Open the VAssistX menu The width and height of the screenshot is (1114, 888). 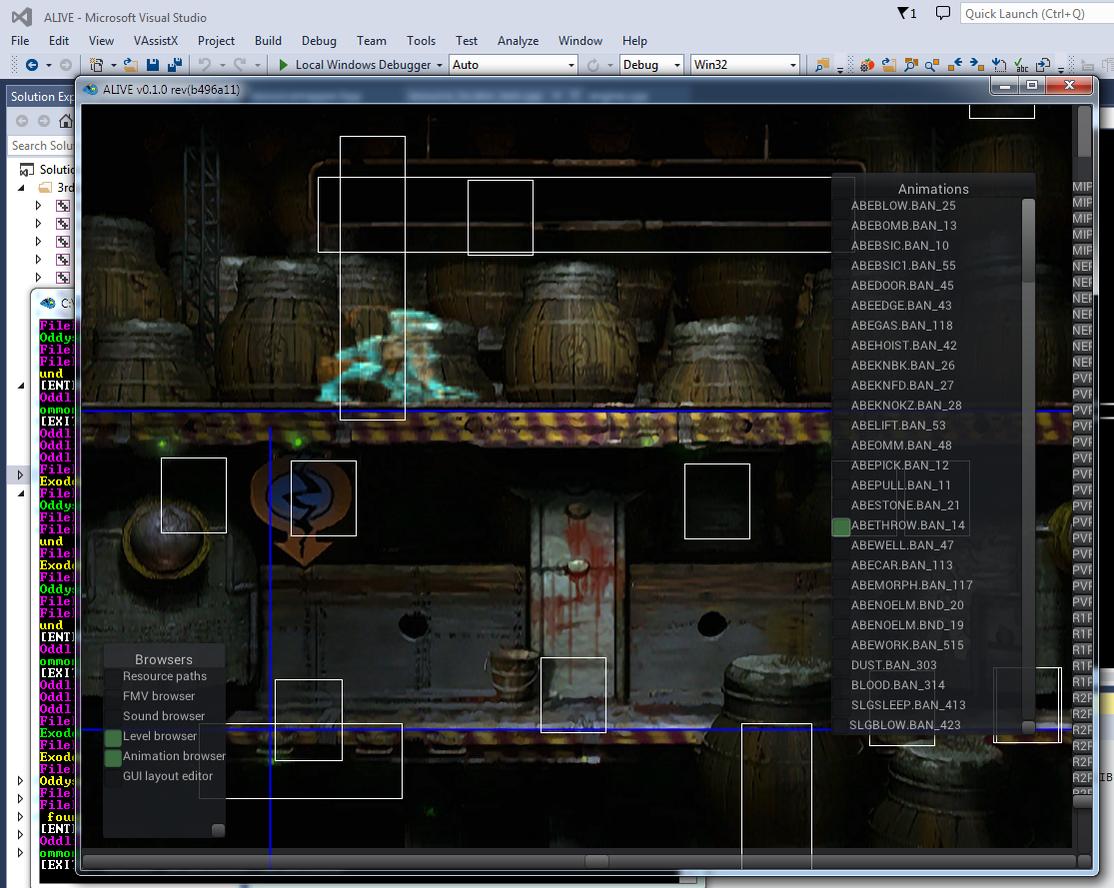pyautogui.click(x=156, y=41)
